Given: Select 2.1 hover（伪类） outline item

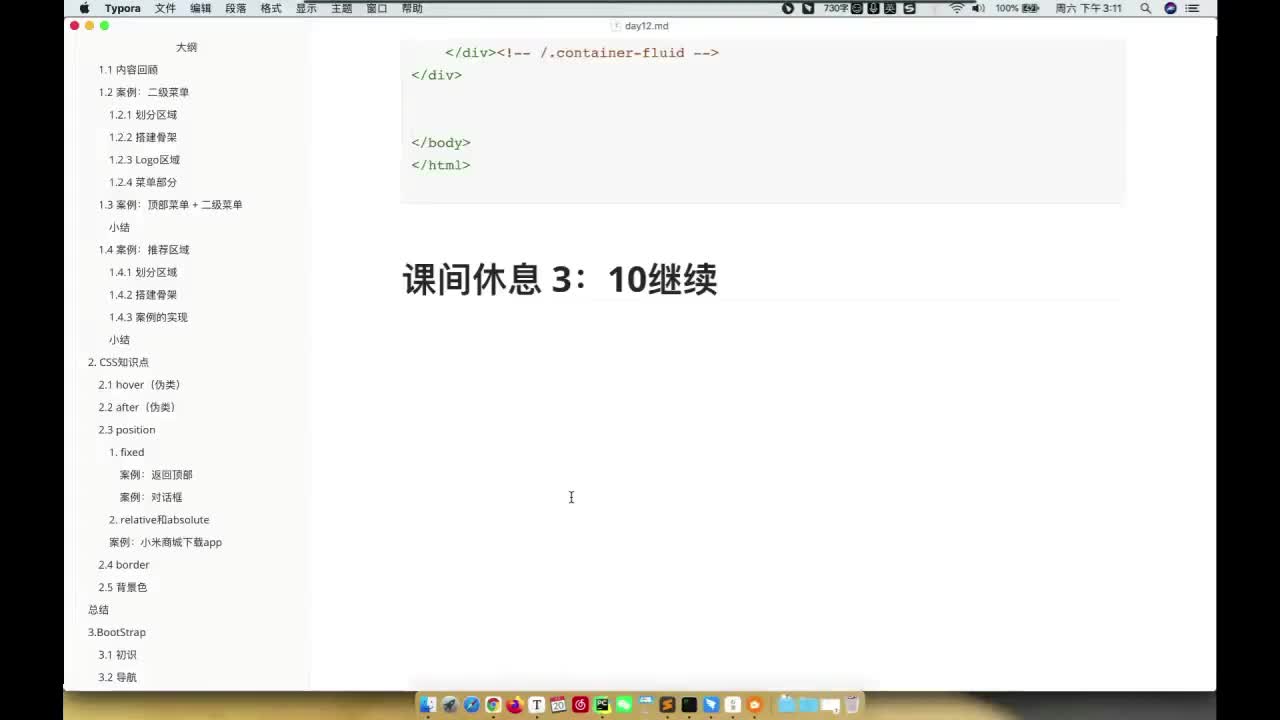Looking at the screenshot, I should (x=139, y=385).
